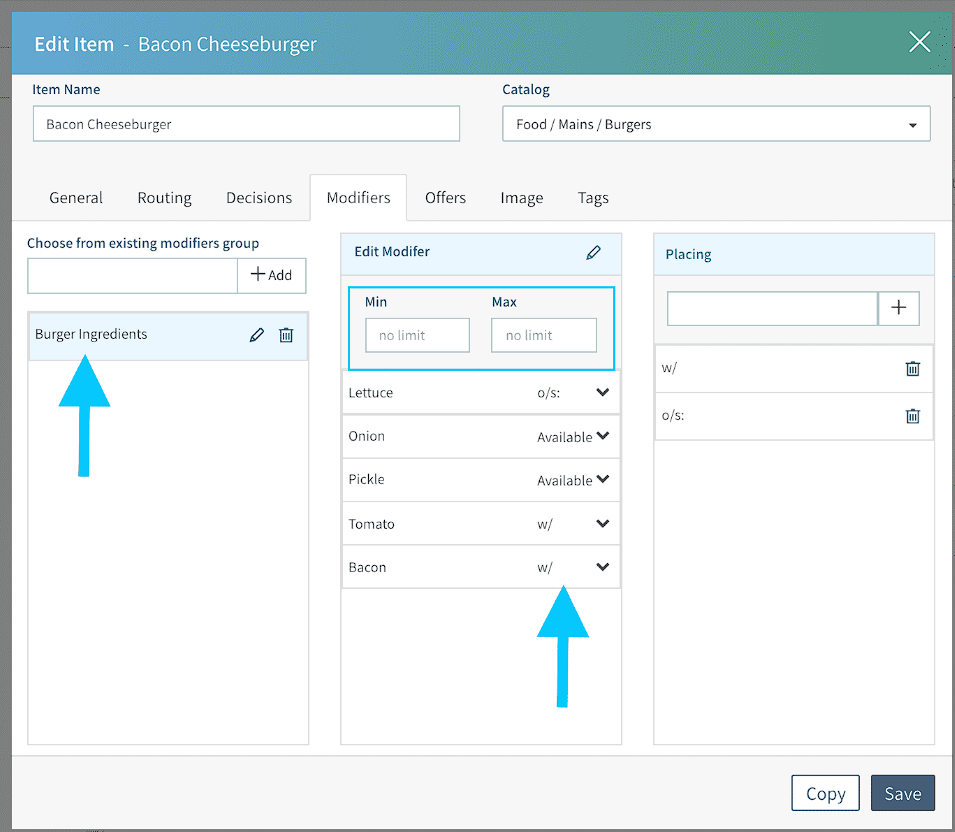Expand the Tomato placing dropdown

click(602, 524)
